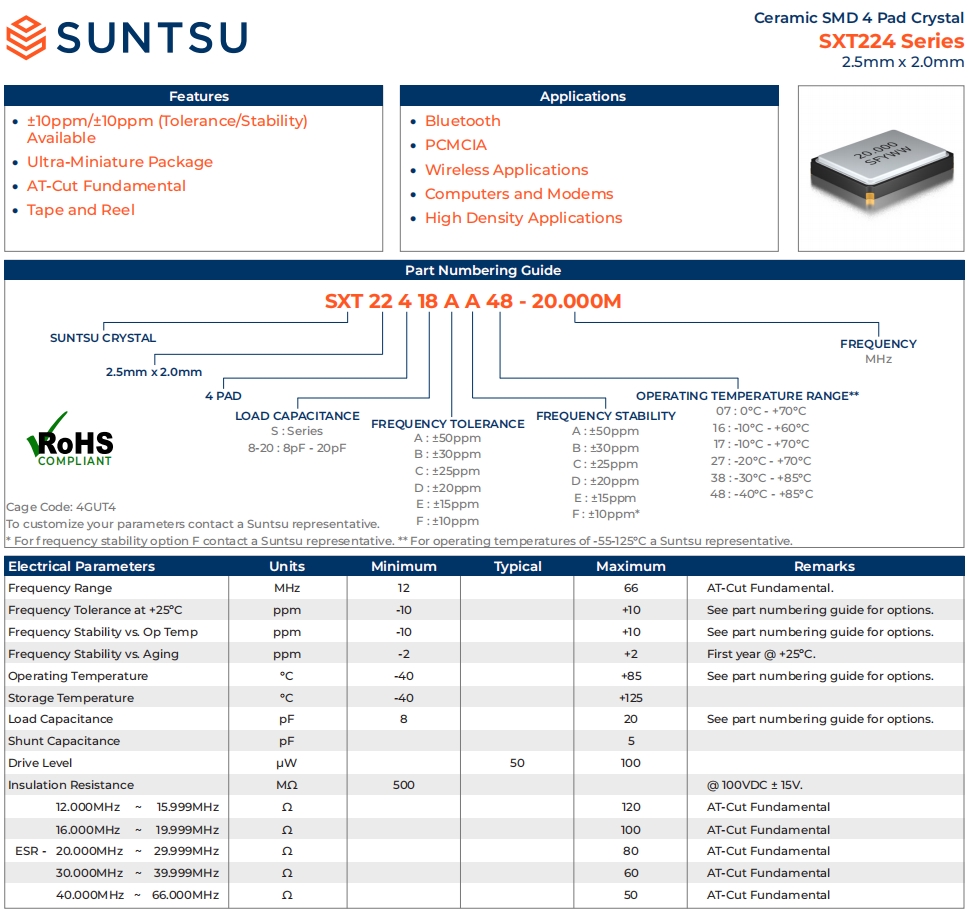This screenshot has height=909, width=969.
Task: Select the 'Ultra-Miniature Package' feature
Action: tap(120, 162)
